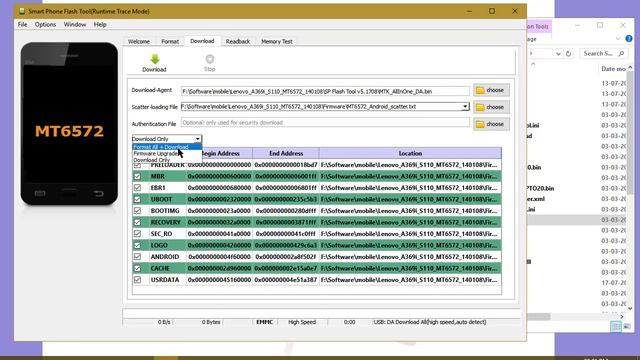Click the Authentication File input field
Screen dimensions: 640x360
pyautogui.click(x=325, y=122)
